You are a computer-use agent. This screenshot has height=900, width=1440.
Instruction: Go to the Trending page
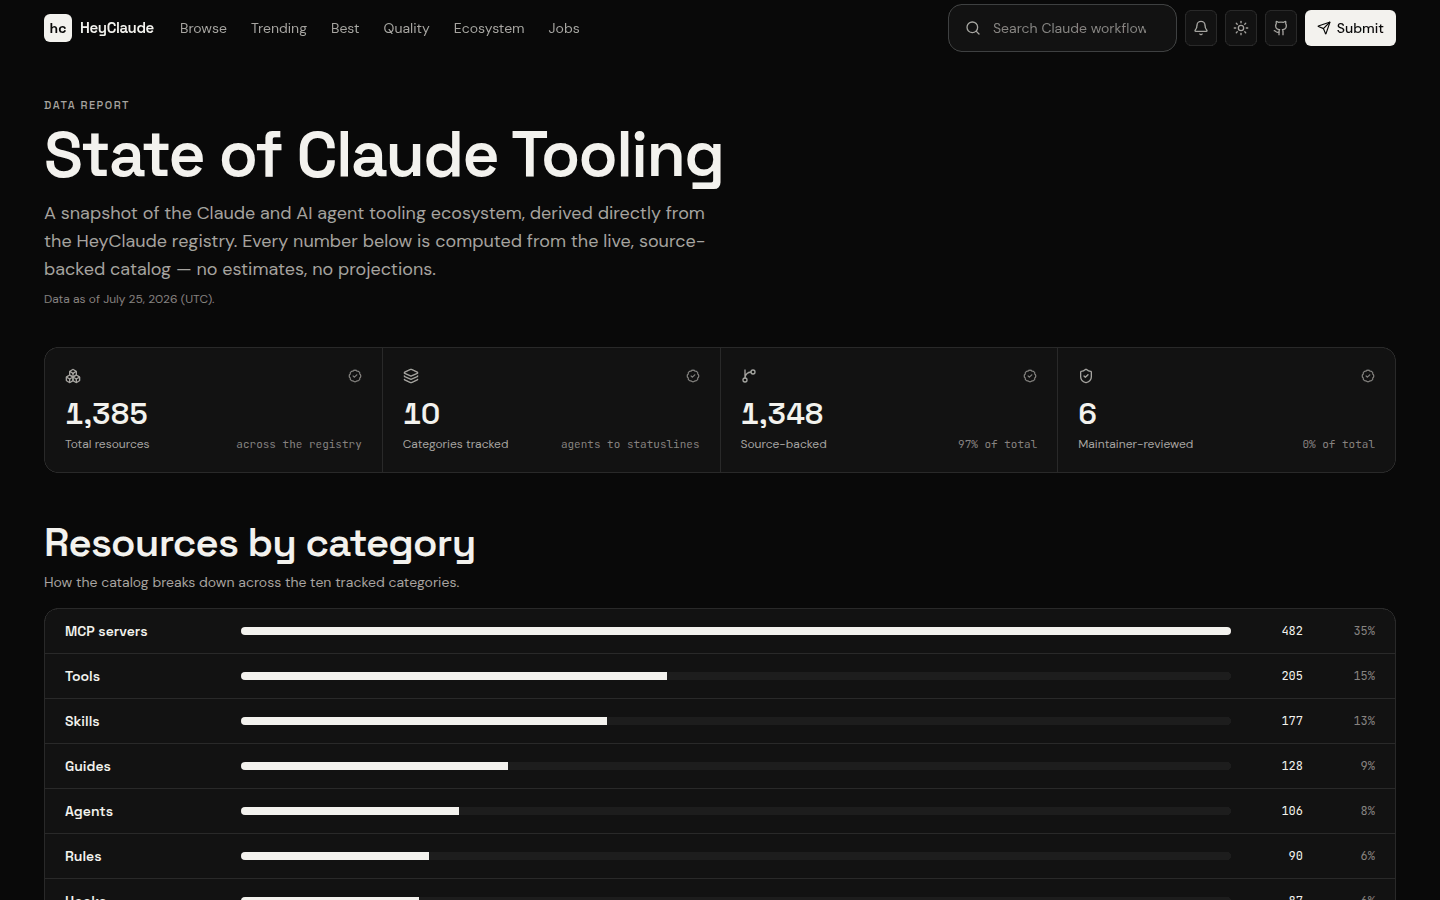point(279,28)
